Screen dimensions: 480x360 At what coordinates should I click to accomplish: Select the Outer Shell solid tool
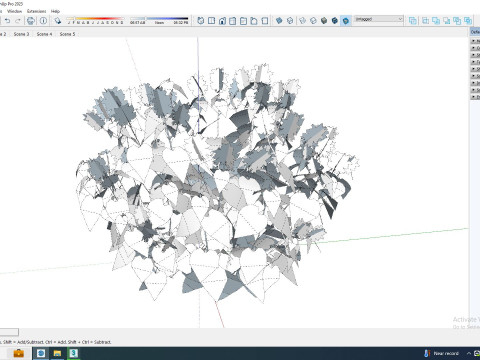pyautogui.click(x=413, y=21)
